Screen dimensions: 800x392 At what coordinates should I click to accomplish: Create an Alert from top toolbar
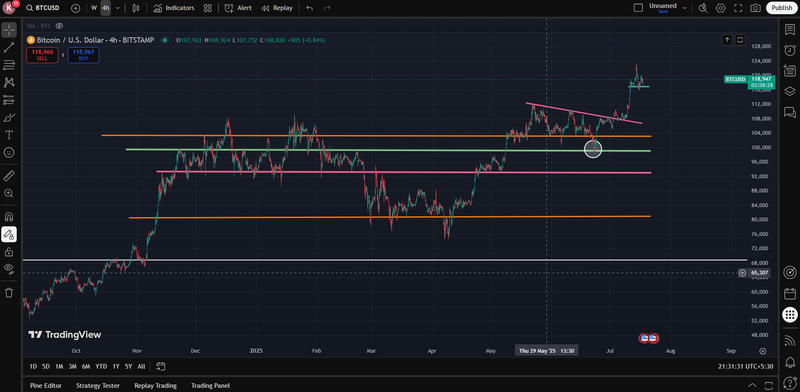[238, 8]
